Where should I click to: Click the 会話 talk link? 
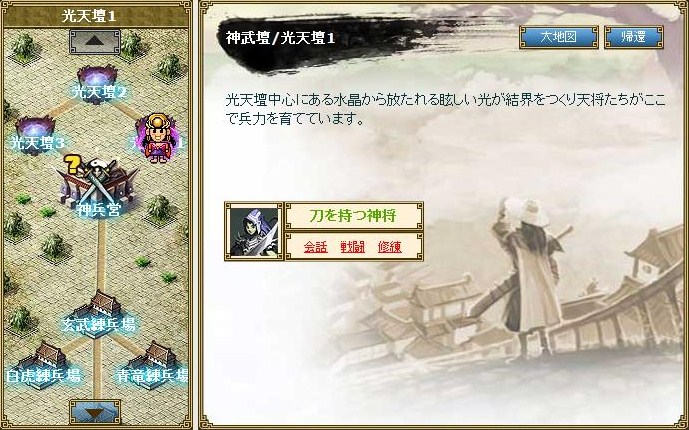(315, 247)
